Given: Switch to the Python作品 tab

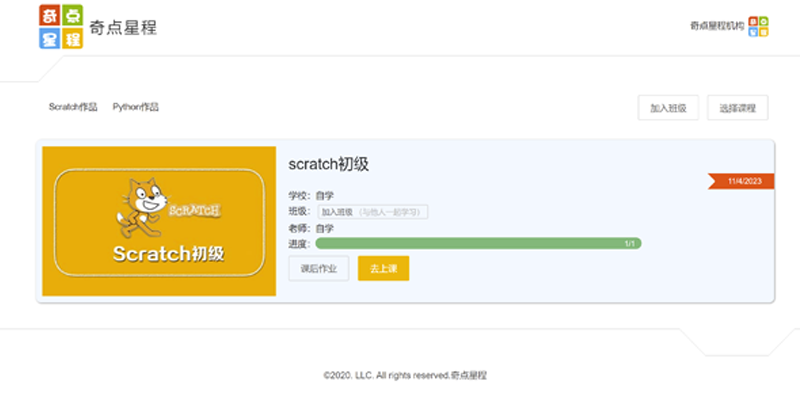Looking at the screenshot, I should pyautogui.click(x=136, y=107).
